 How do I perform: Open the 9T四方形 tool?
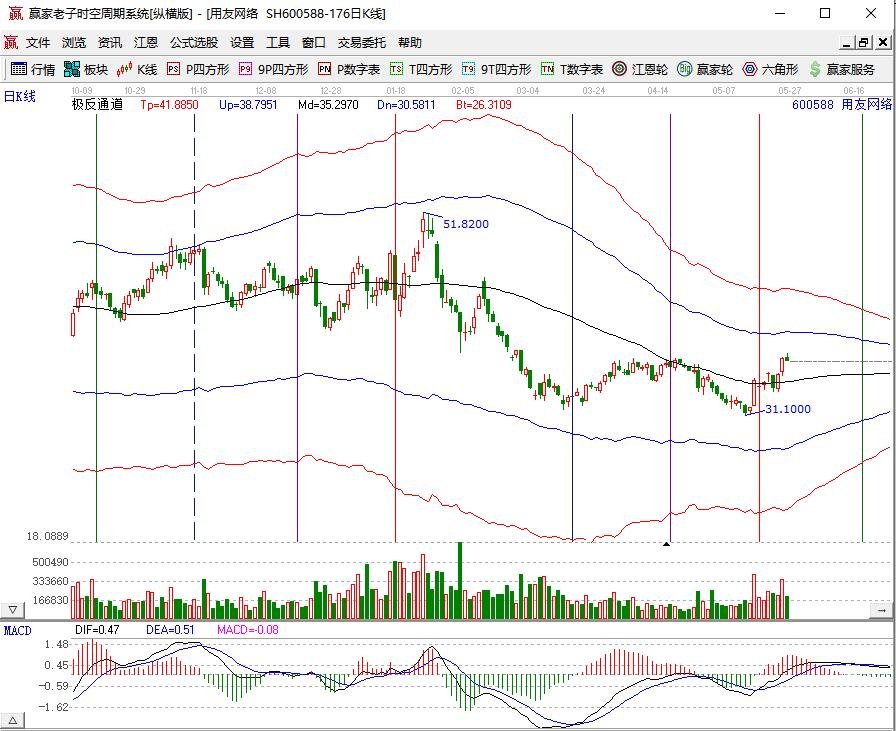[x=496, y=69]
